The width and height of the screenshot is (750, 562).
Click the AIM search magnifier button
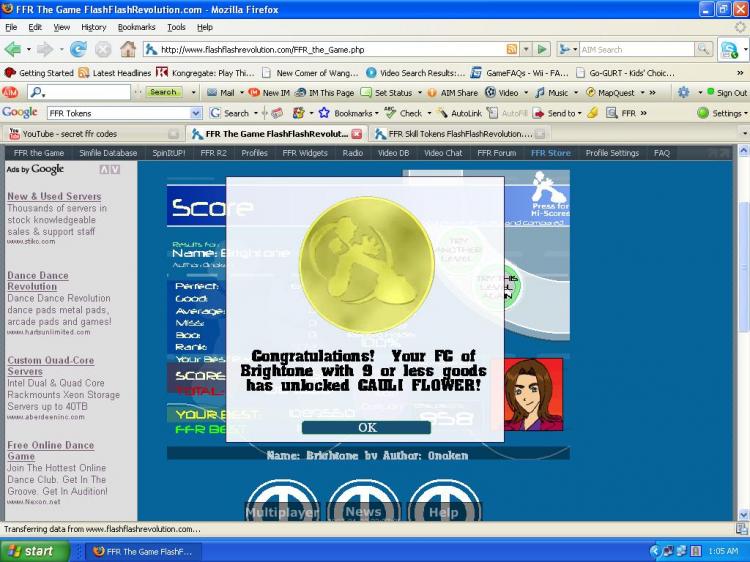[x=703, y=49]
